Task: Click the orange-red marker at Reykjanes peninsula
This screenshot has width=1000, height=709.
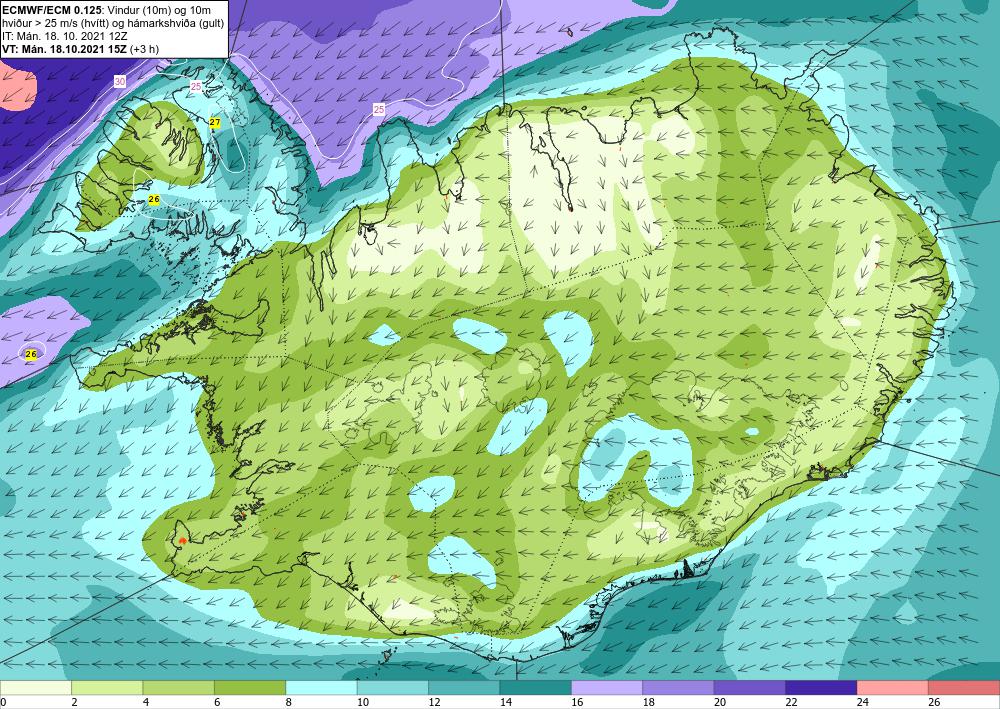Action: (x=182, y=541)
